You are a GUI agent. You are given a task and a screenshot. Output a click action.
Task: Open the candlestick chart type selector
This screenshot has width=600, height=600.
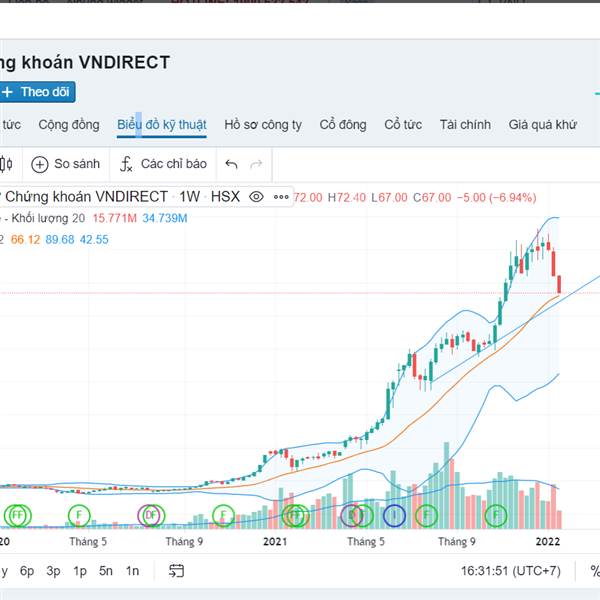coord(7,164)
